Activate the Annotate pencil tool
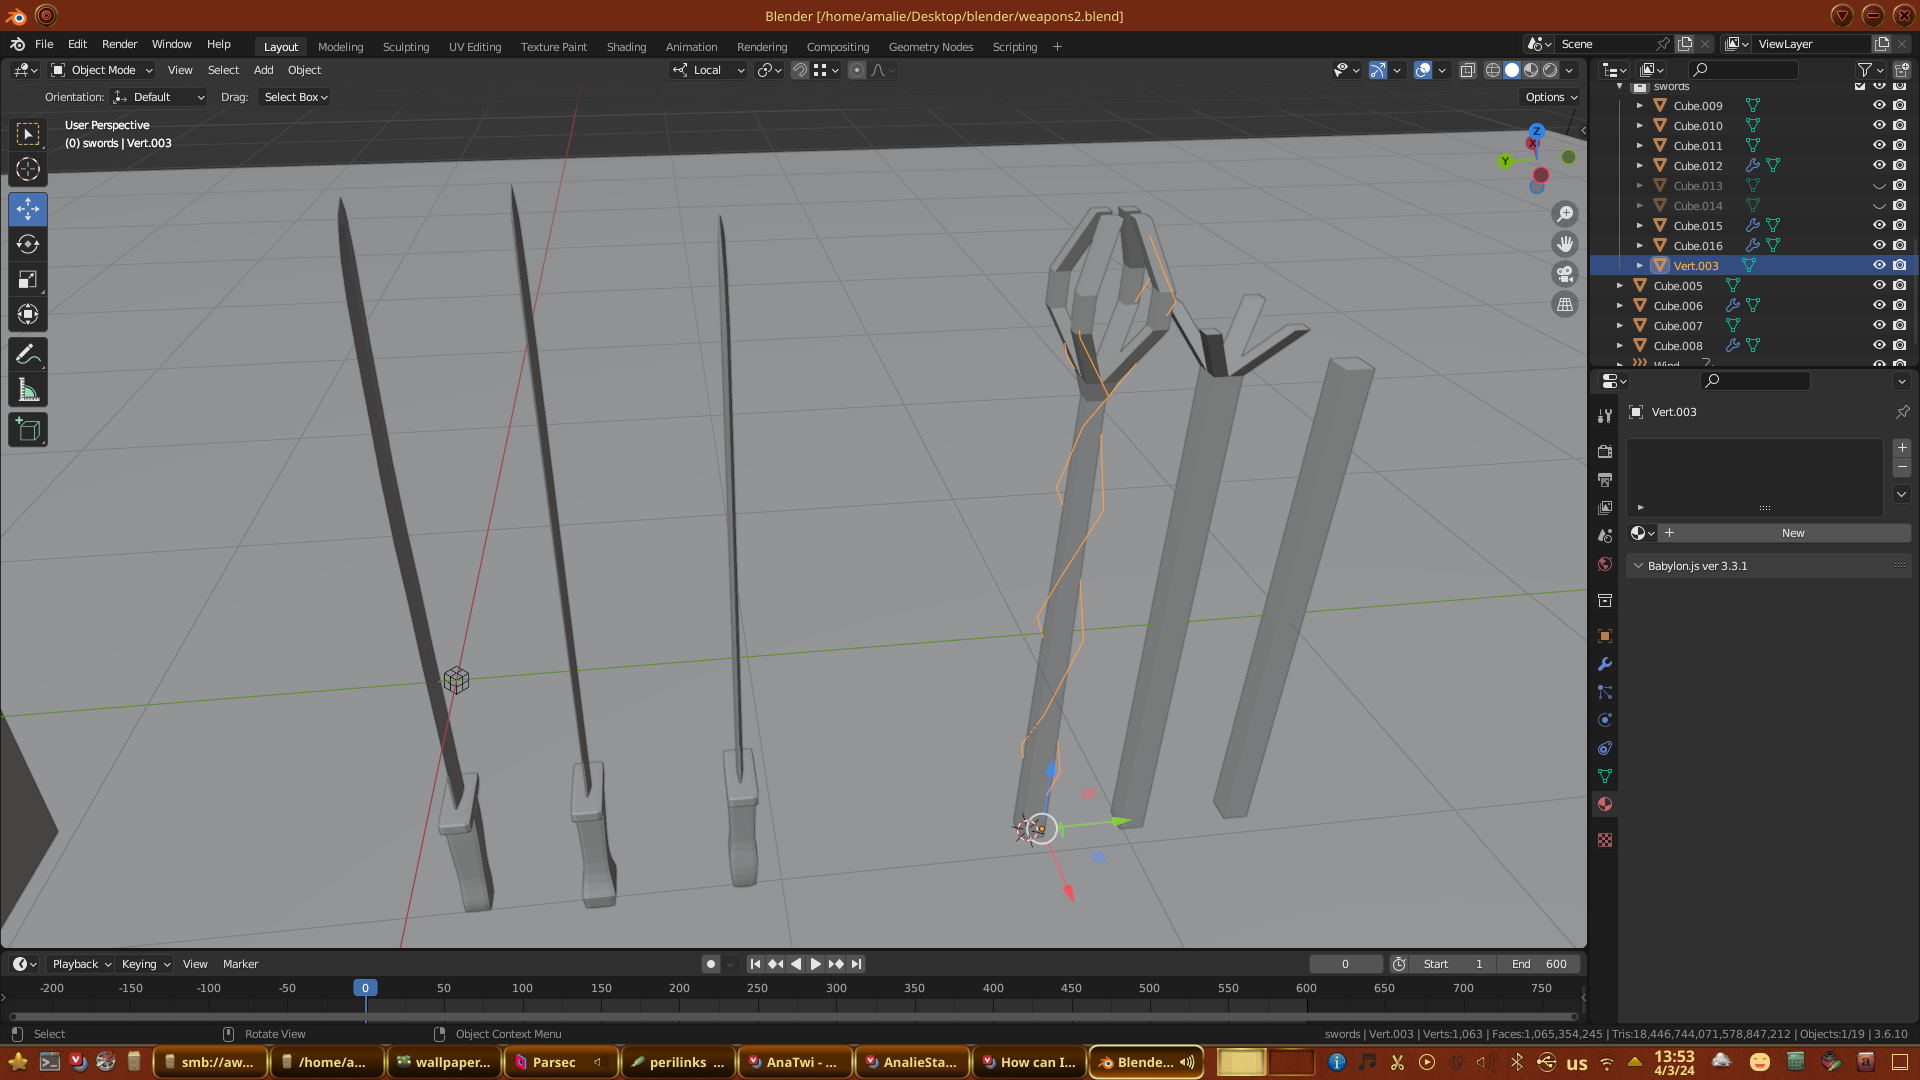This screenshot has height=1080, width=1920. [x=28, y=355]
